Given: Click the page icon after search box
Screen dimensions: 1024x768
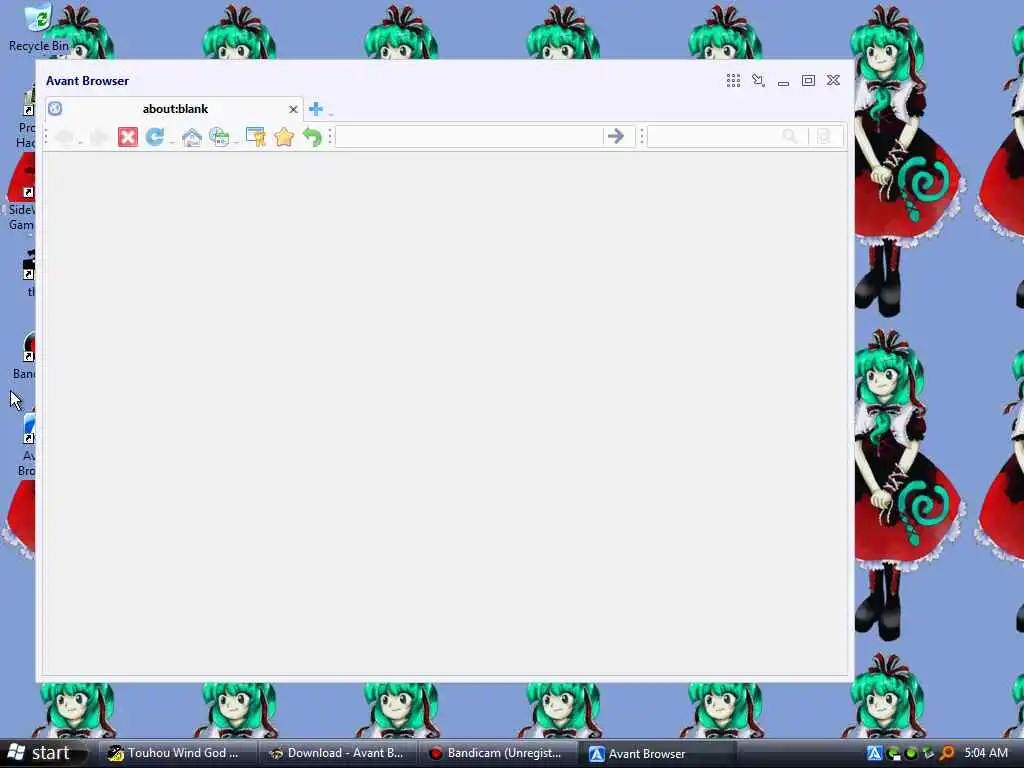Looking at the screenshot, I should (x=824, y=136).
